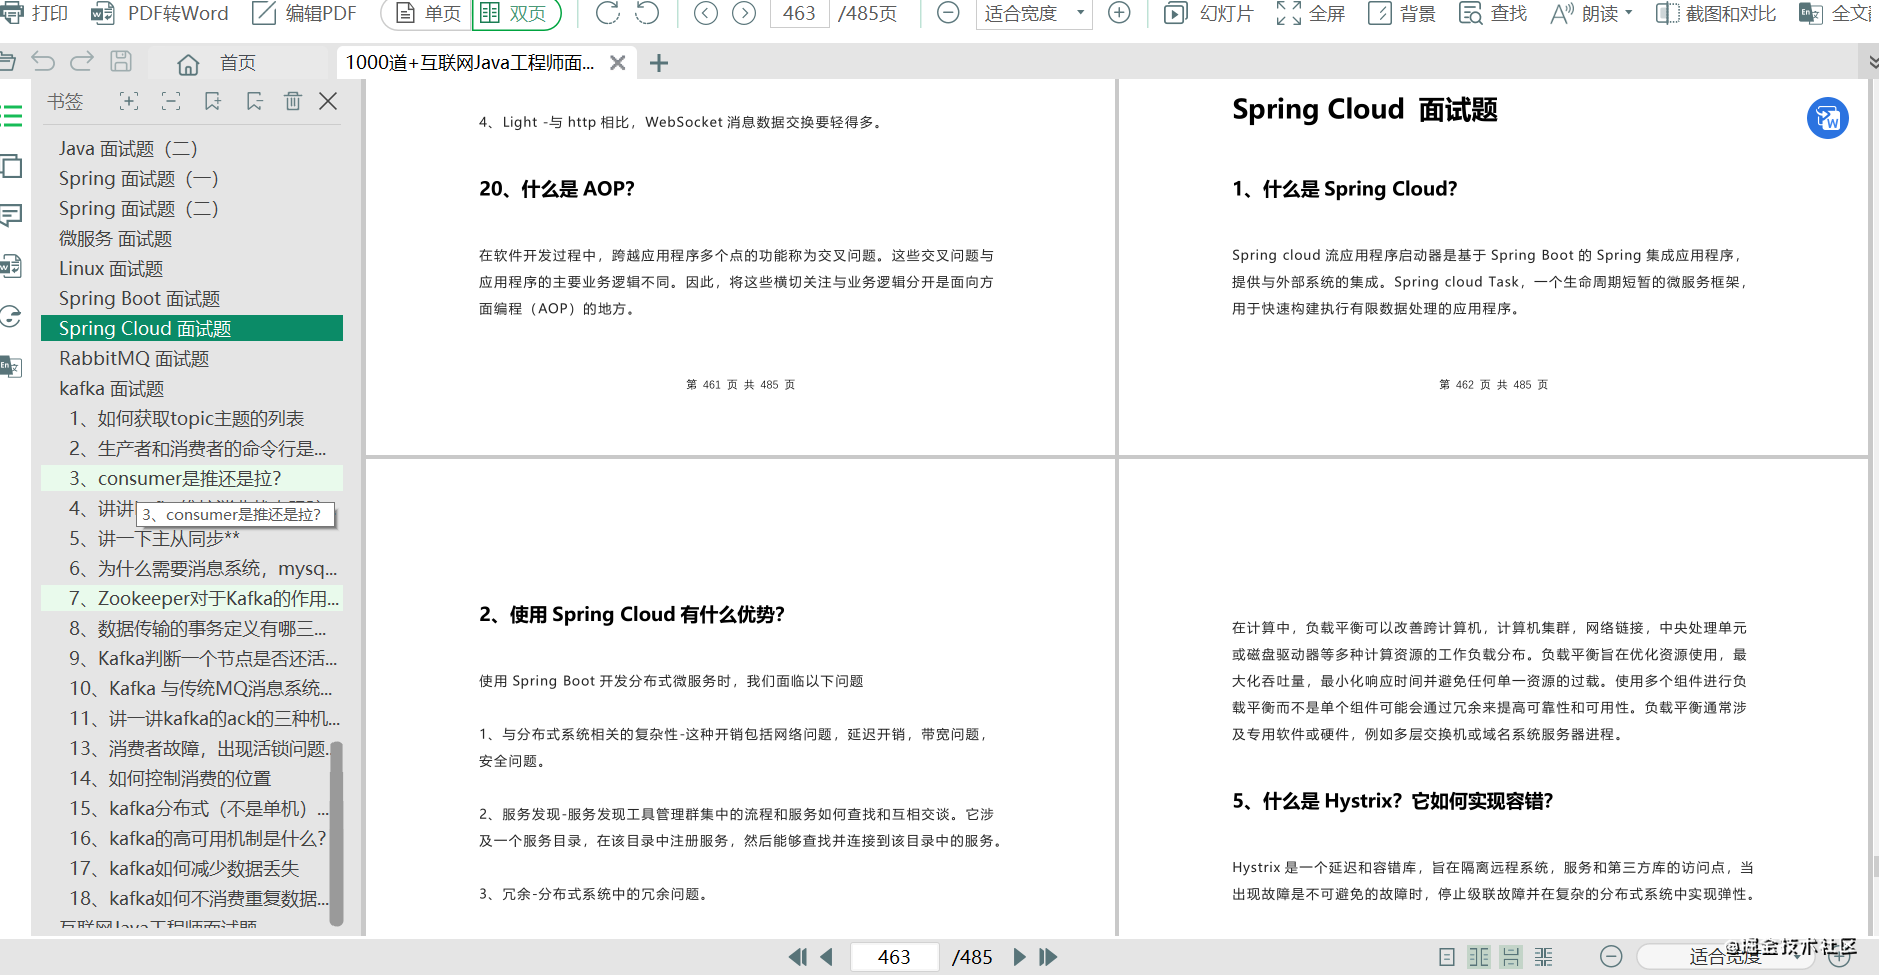Viewport: 1879px width, 975px height.
Task: Open the 查找 search tool
Action: [1493, 13]
